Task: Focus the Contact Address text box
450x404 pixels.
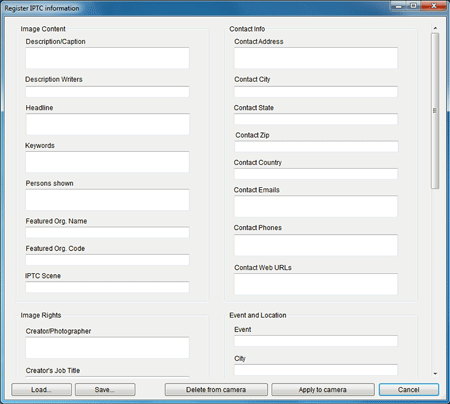Action: coord(316,58)
